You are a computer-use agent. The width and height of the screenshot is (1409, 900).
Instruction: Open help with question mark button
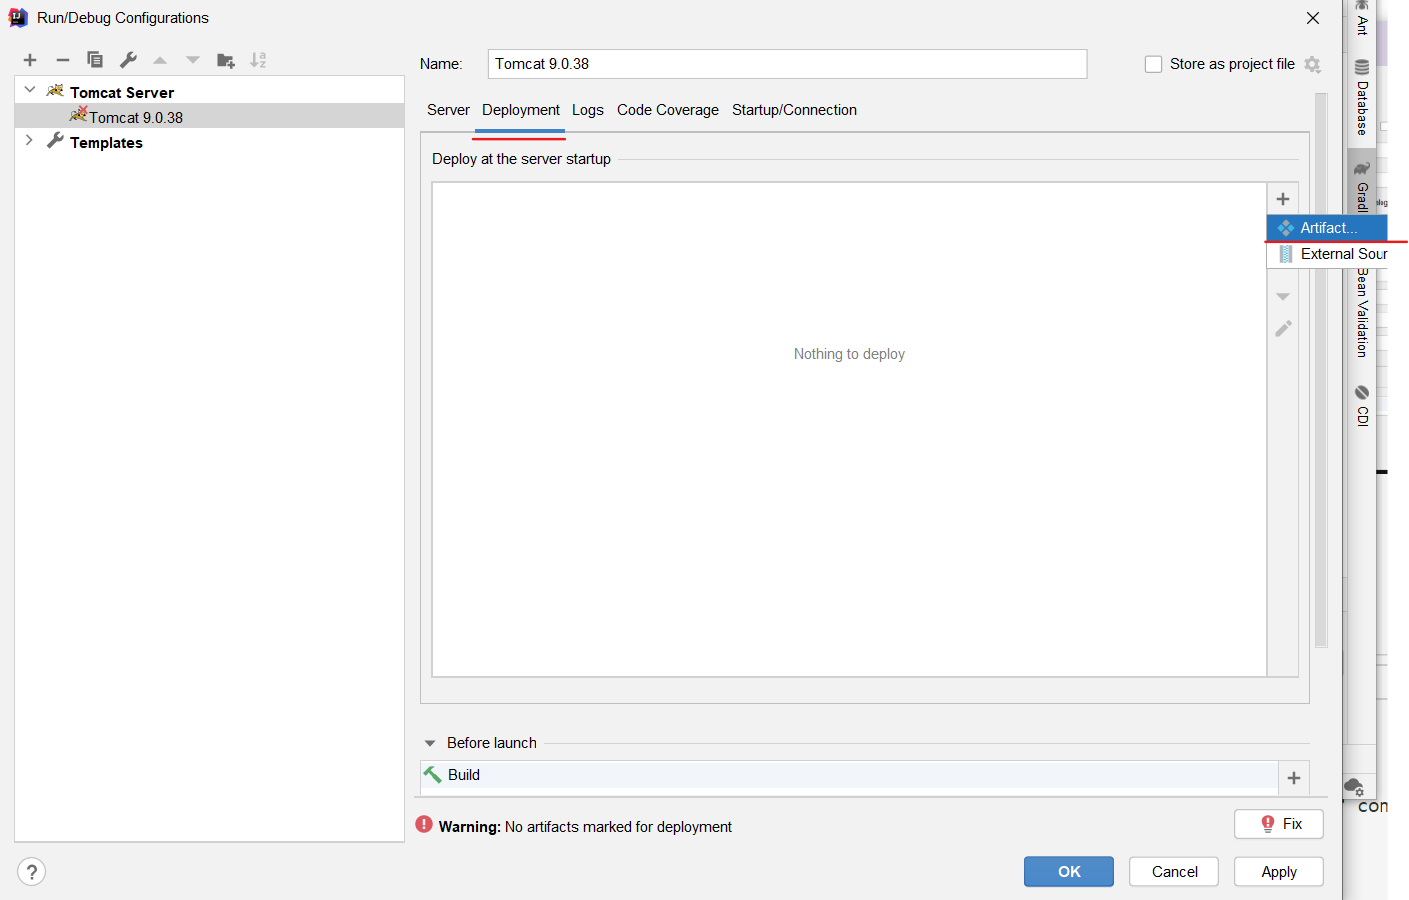tap(32, 872)
